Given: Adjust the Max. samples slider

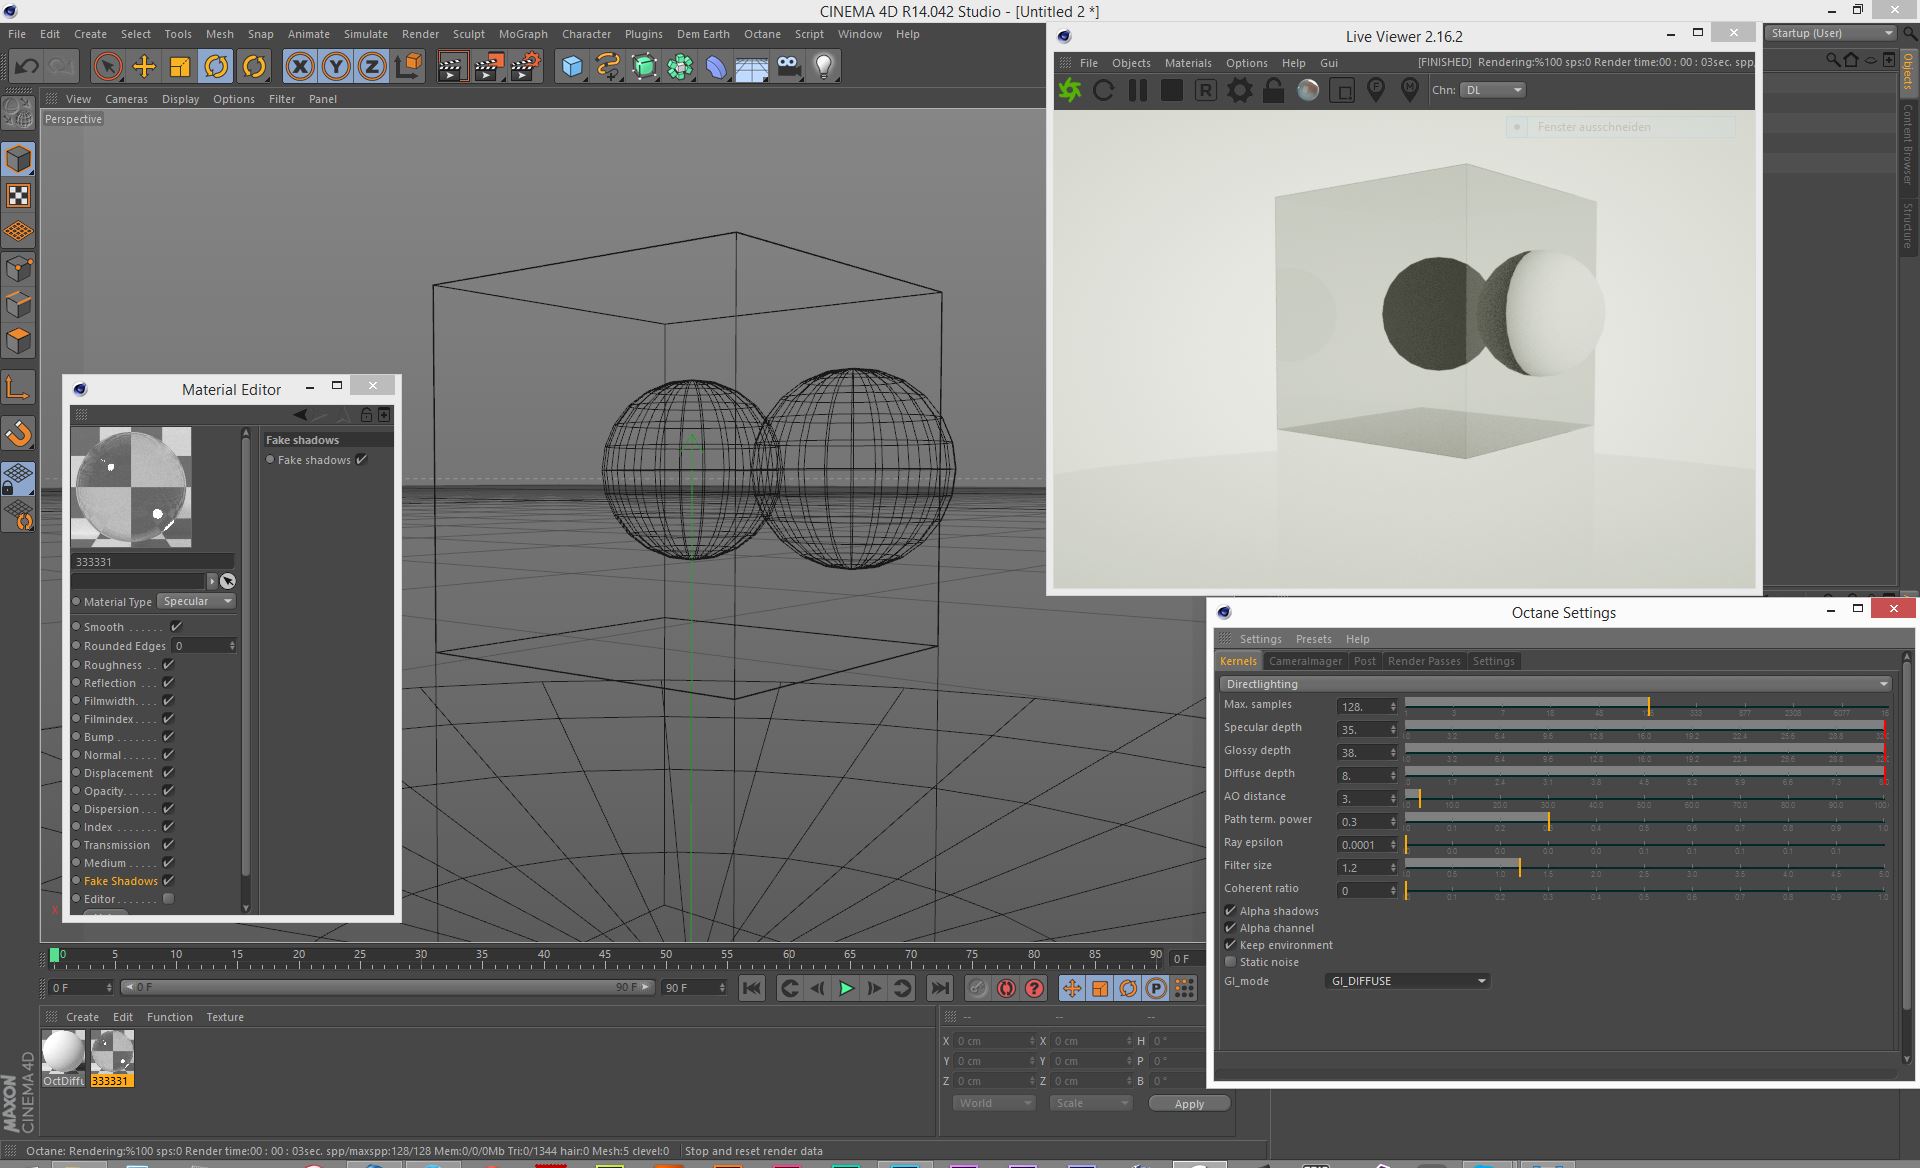Looking at the screenshot, I should click(1648, 706).
